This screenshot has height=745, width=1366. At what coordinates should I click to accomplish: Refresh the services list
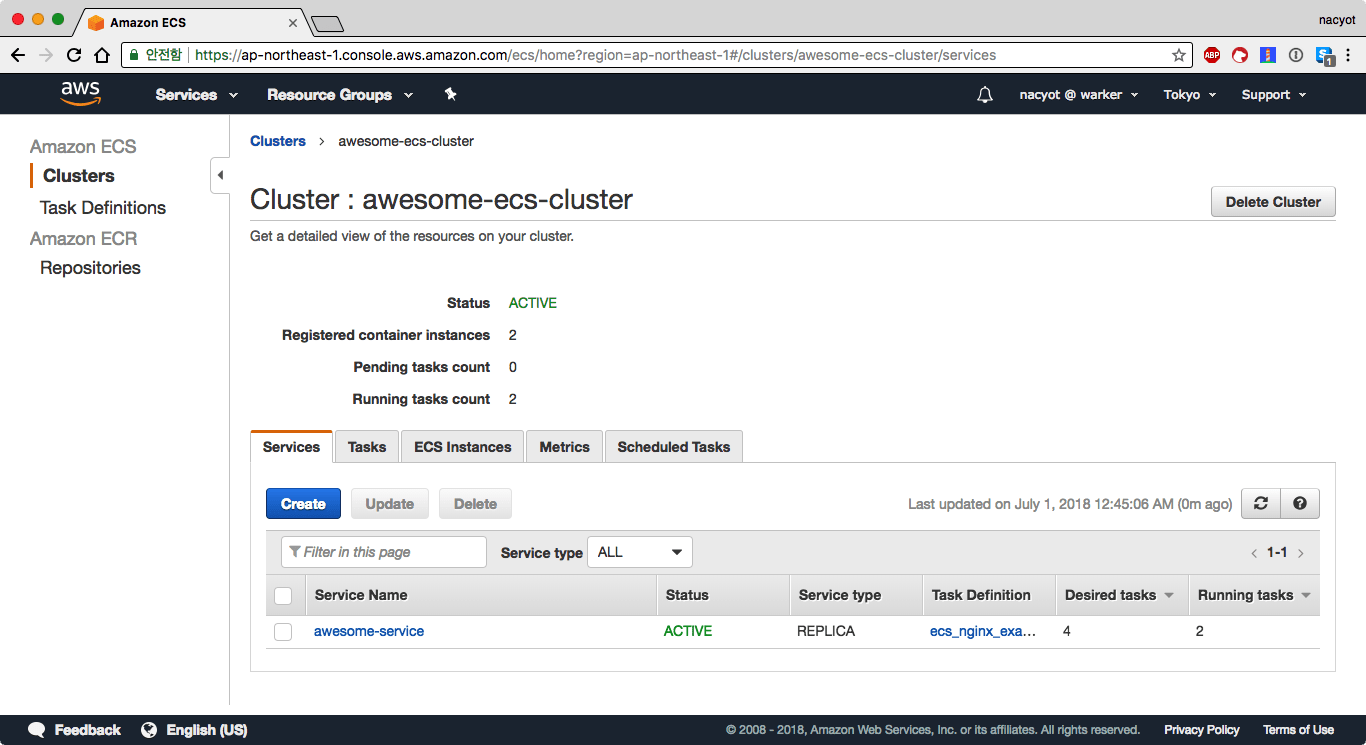(x=1260, y=504)
